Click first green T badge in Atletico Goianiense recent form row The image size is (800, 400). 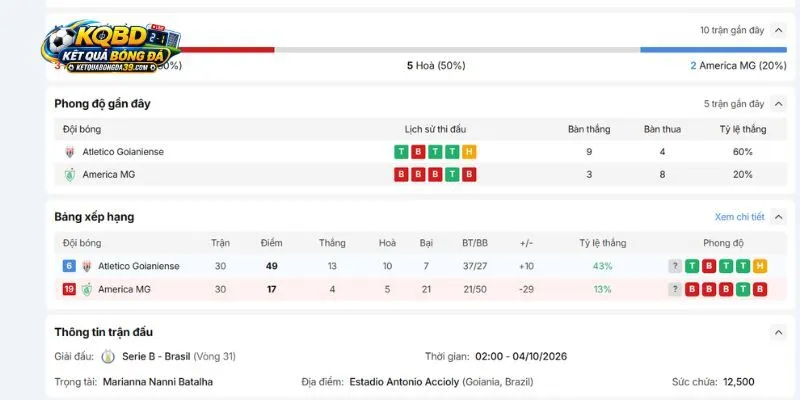coord(401,152)
